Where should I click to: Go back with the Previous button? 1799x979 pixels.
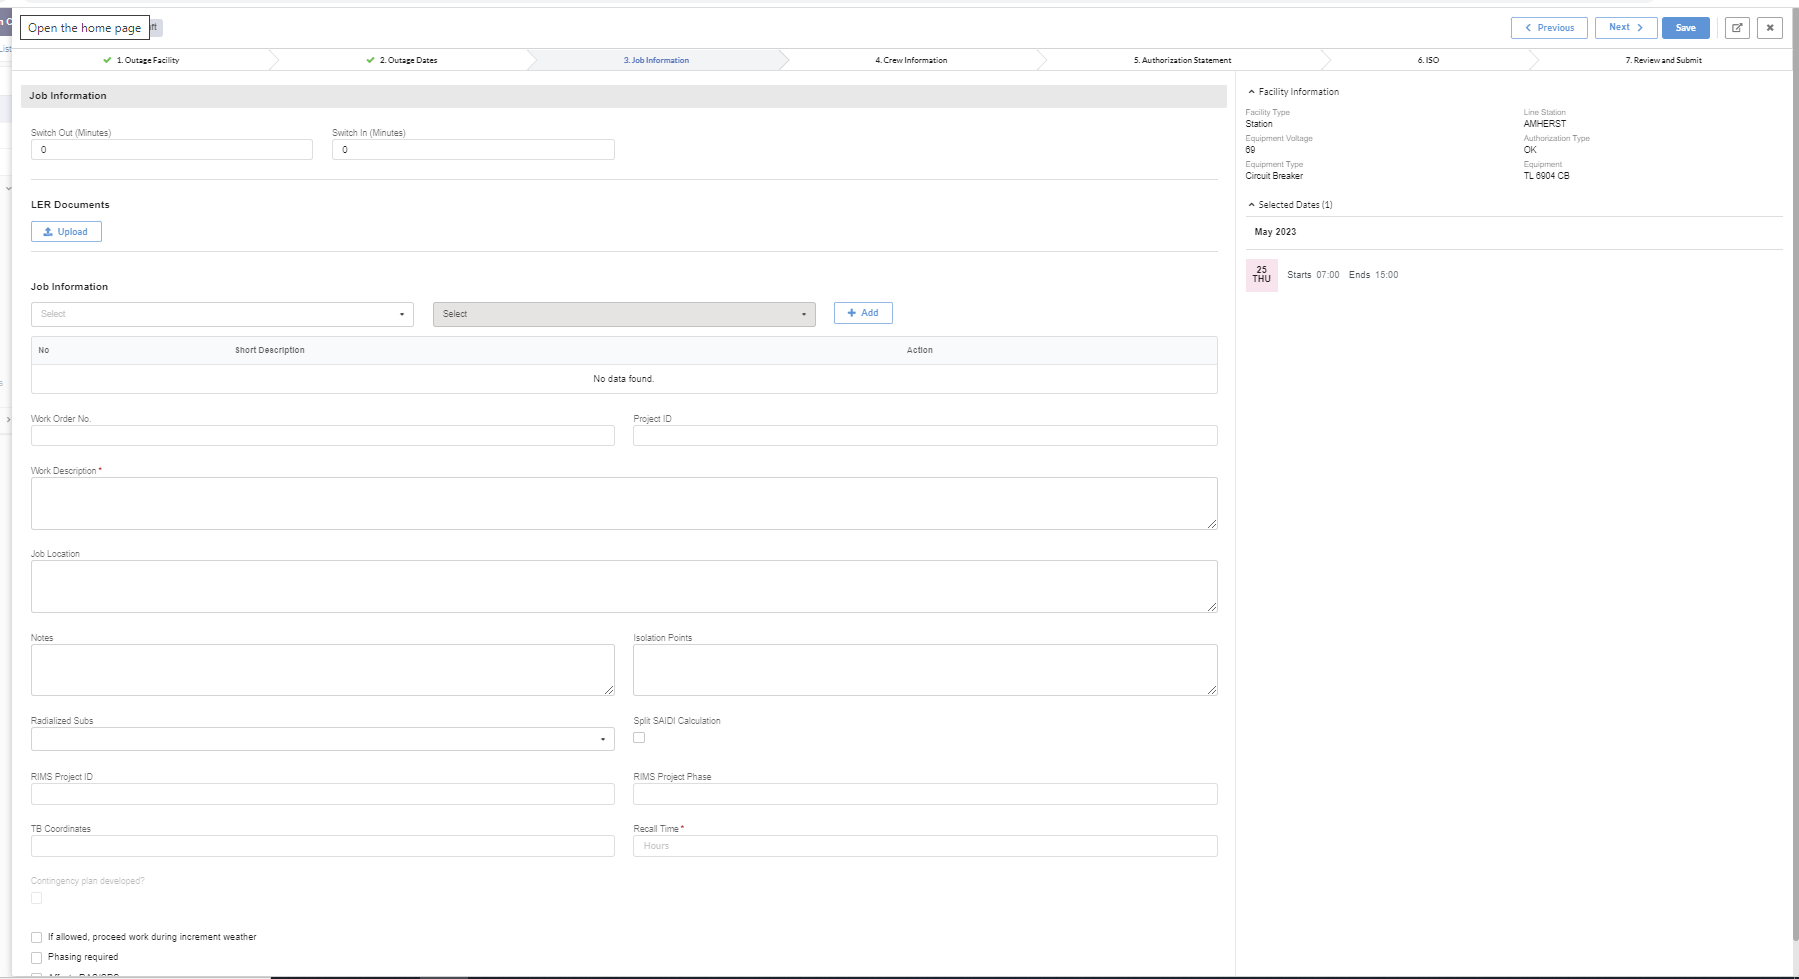point(1548,28)
